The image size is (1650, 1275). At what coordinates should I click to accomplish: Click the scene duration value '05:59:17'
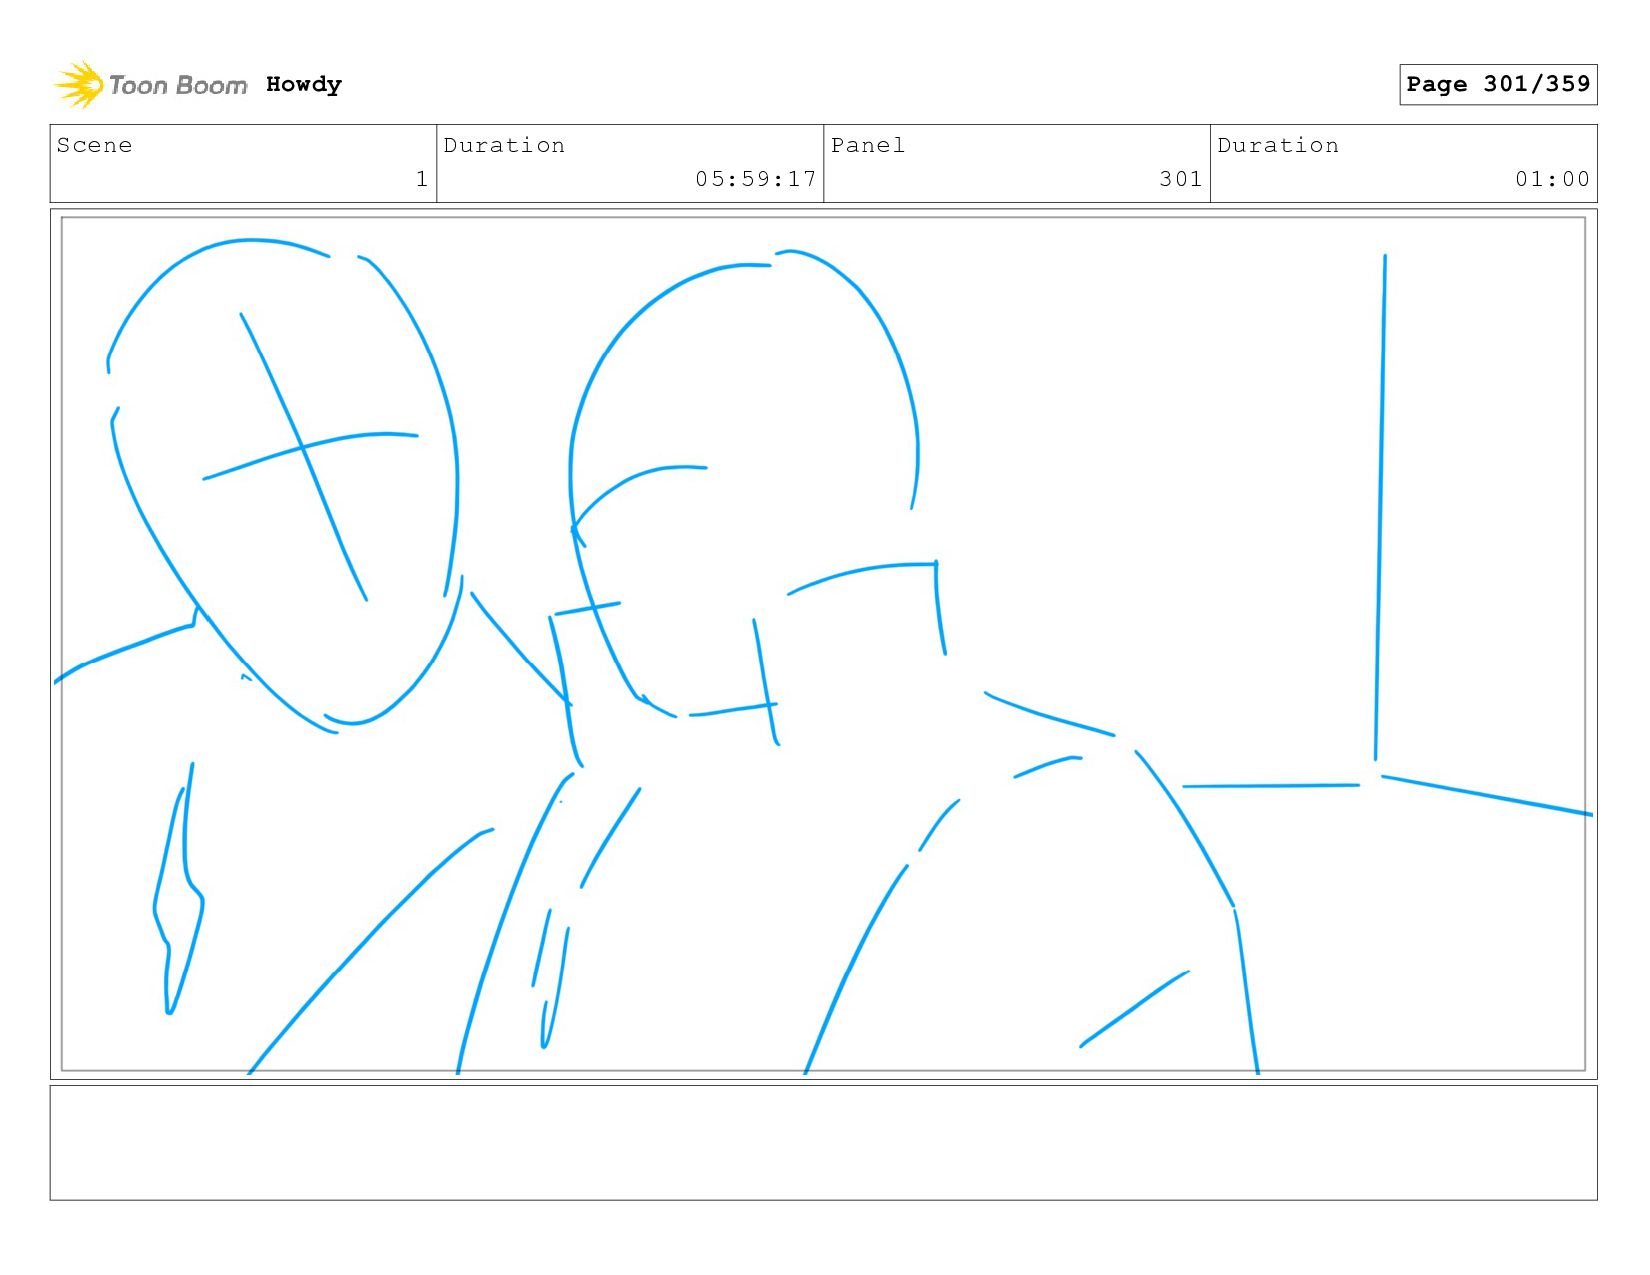tap(756, 179)
